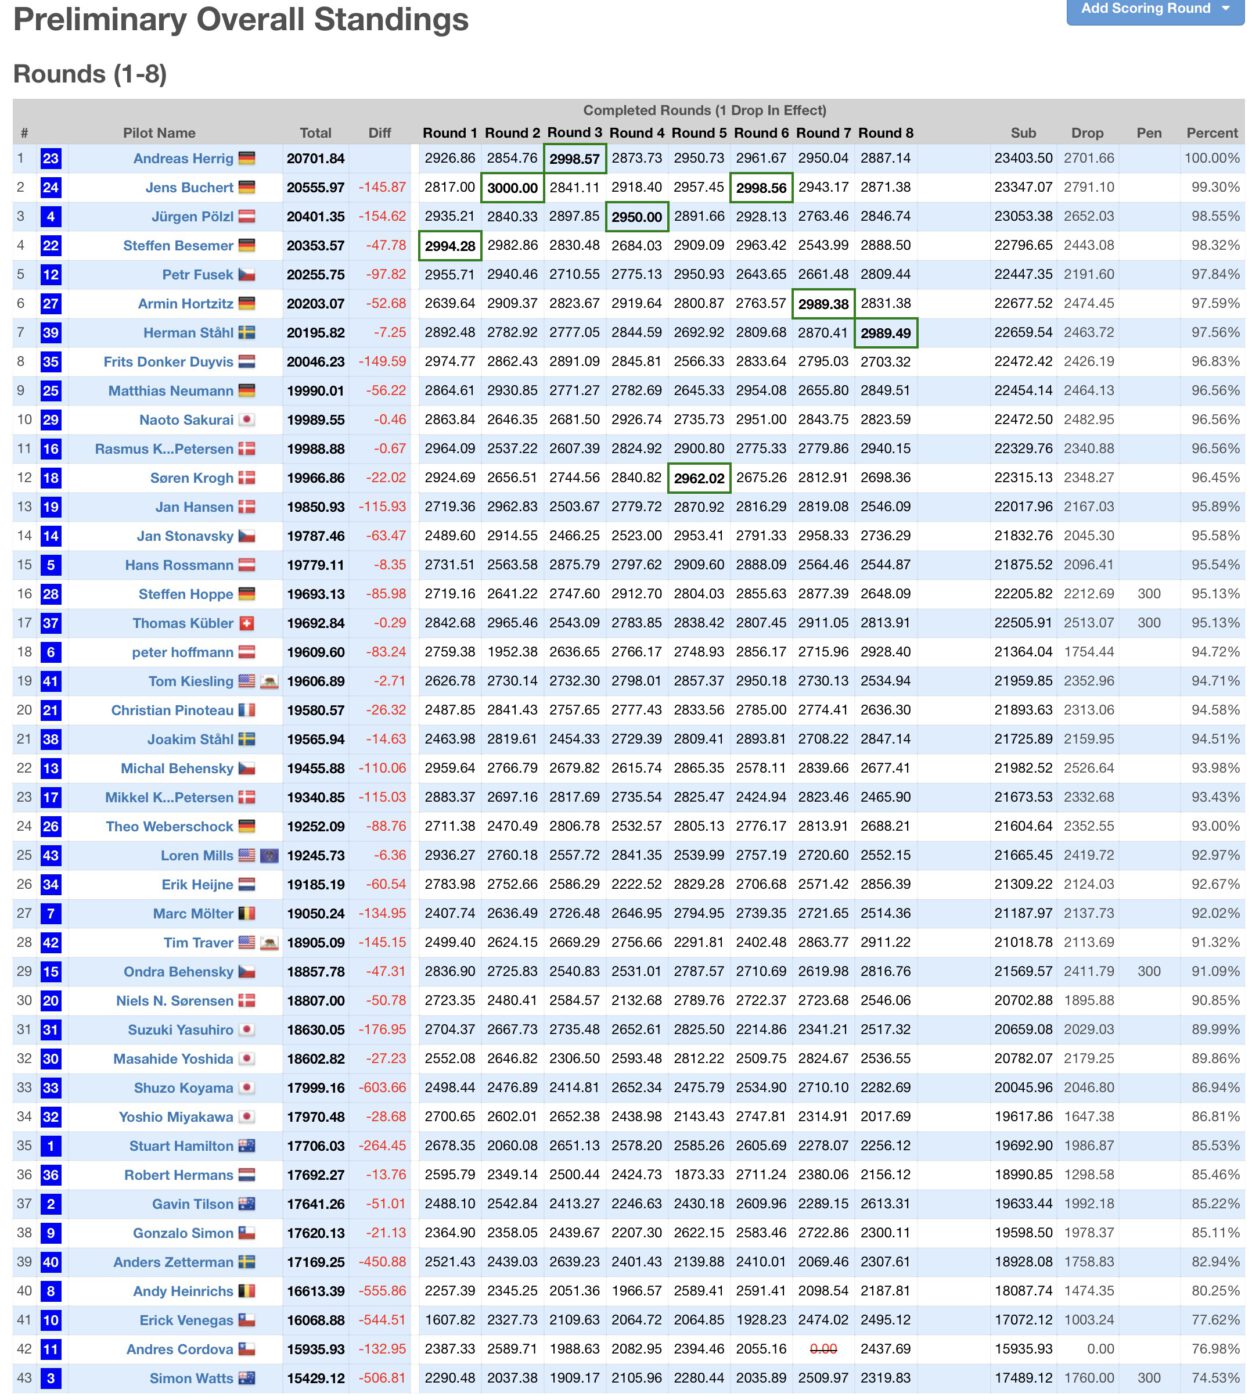Open Jens Buchert's pilot page

(189, 188)
